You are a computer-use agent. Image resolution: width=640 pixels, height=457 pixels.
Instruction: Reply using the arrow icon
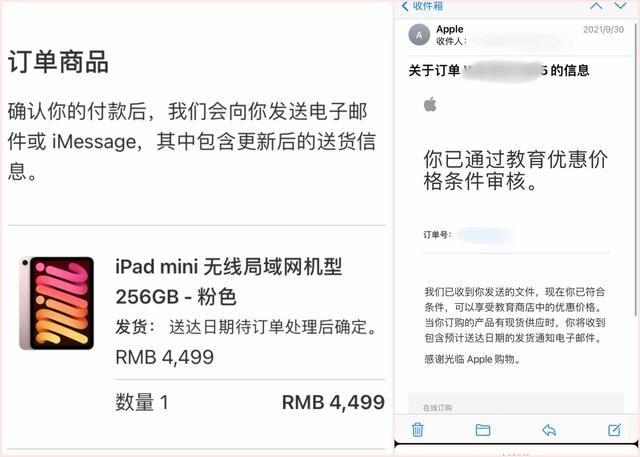pyautogui.click(x=549, y=430)
